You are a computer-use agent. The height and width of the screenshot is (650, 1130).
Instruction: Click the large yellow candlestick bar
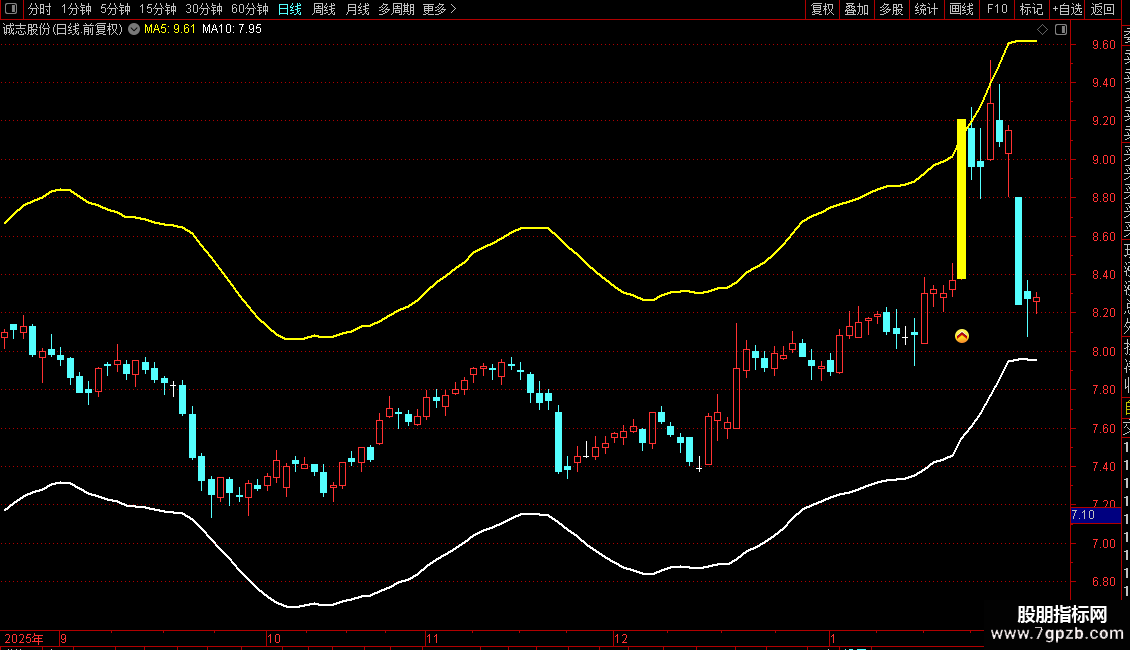coord(961,199)
